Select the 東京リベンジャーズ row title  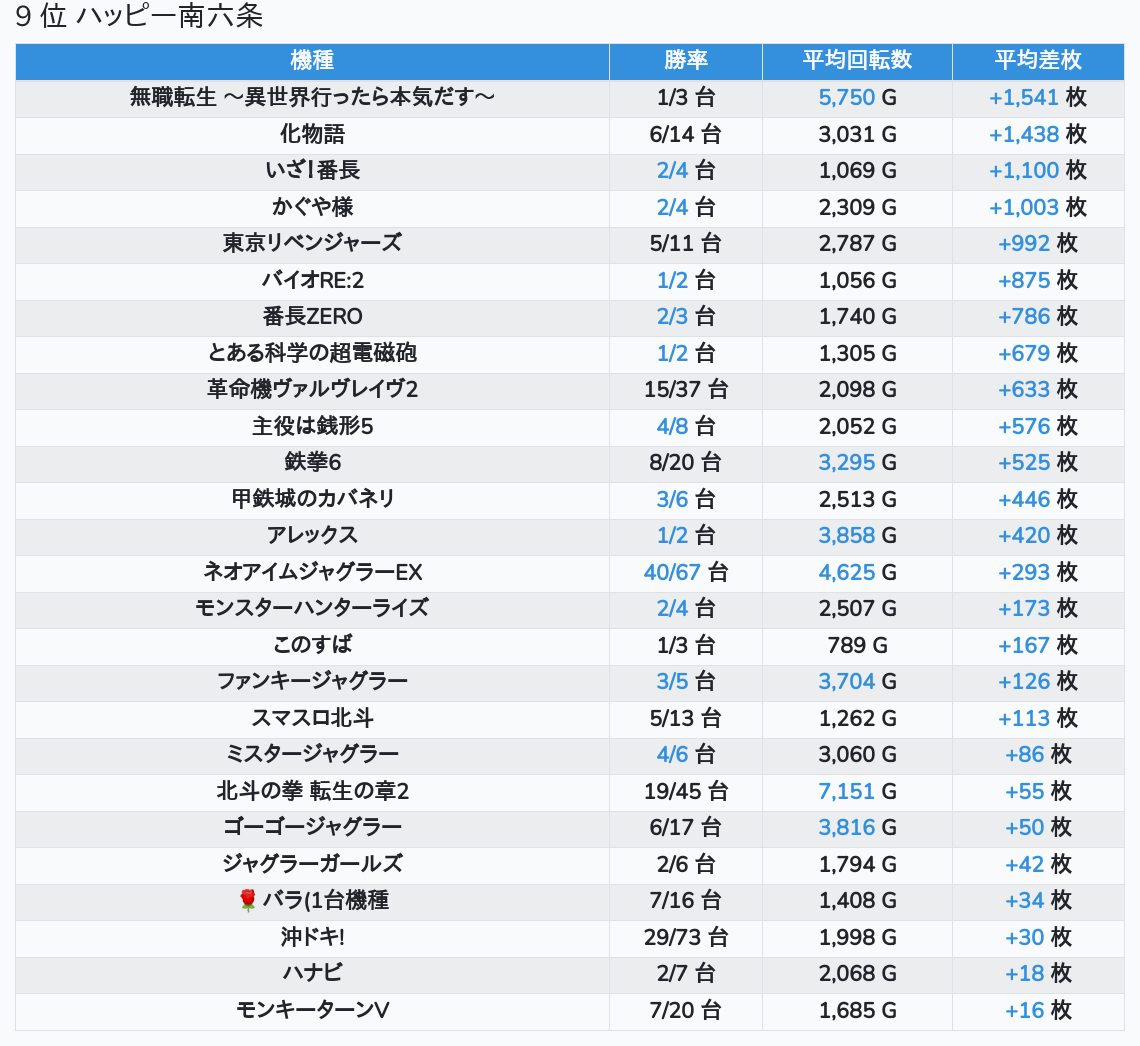pyautogui.click(x=312, y=243)
